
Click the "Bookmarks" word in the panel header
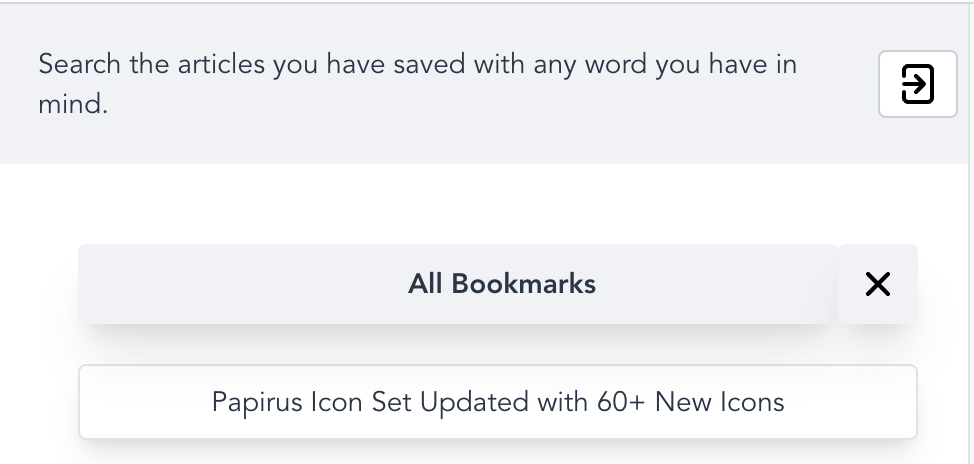click(x=523, y=284)
